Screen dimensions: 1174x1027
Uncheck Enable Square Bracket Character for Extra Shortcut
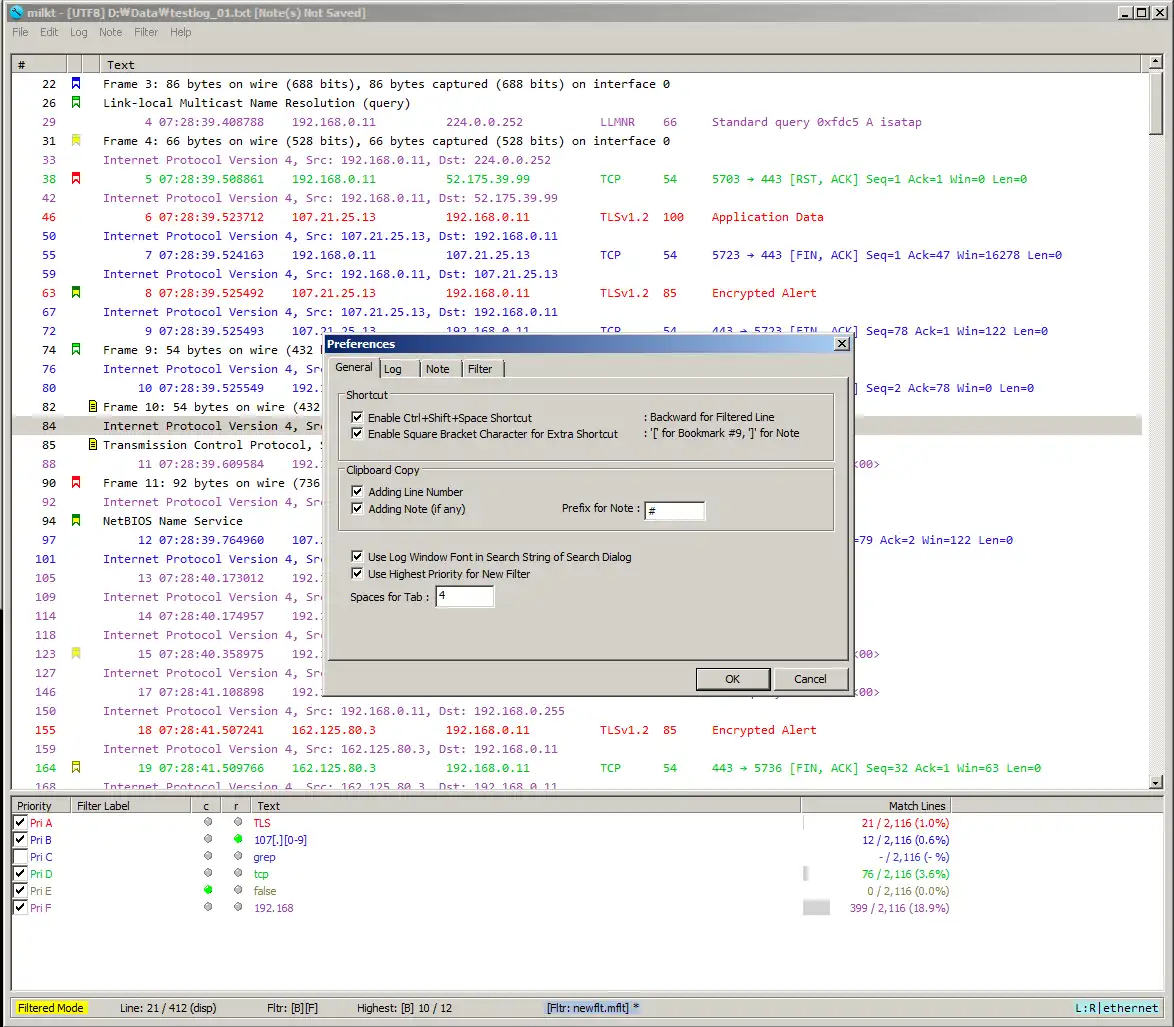pos(357,433)
